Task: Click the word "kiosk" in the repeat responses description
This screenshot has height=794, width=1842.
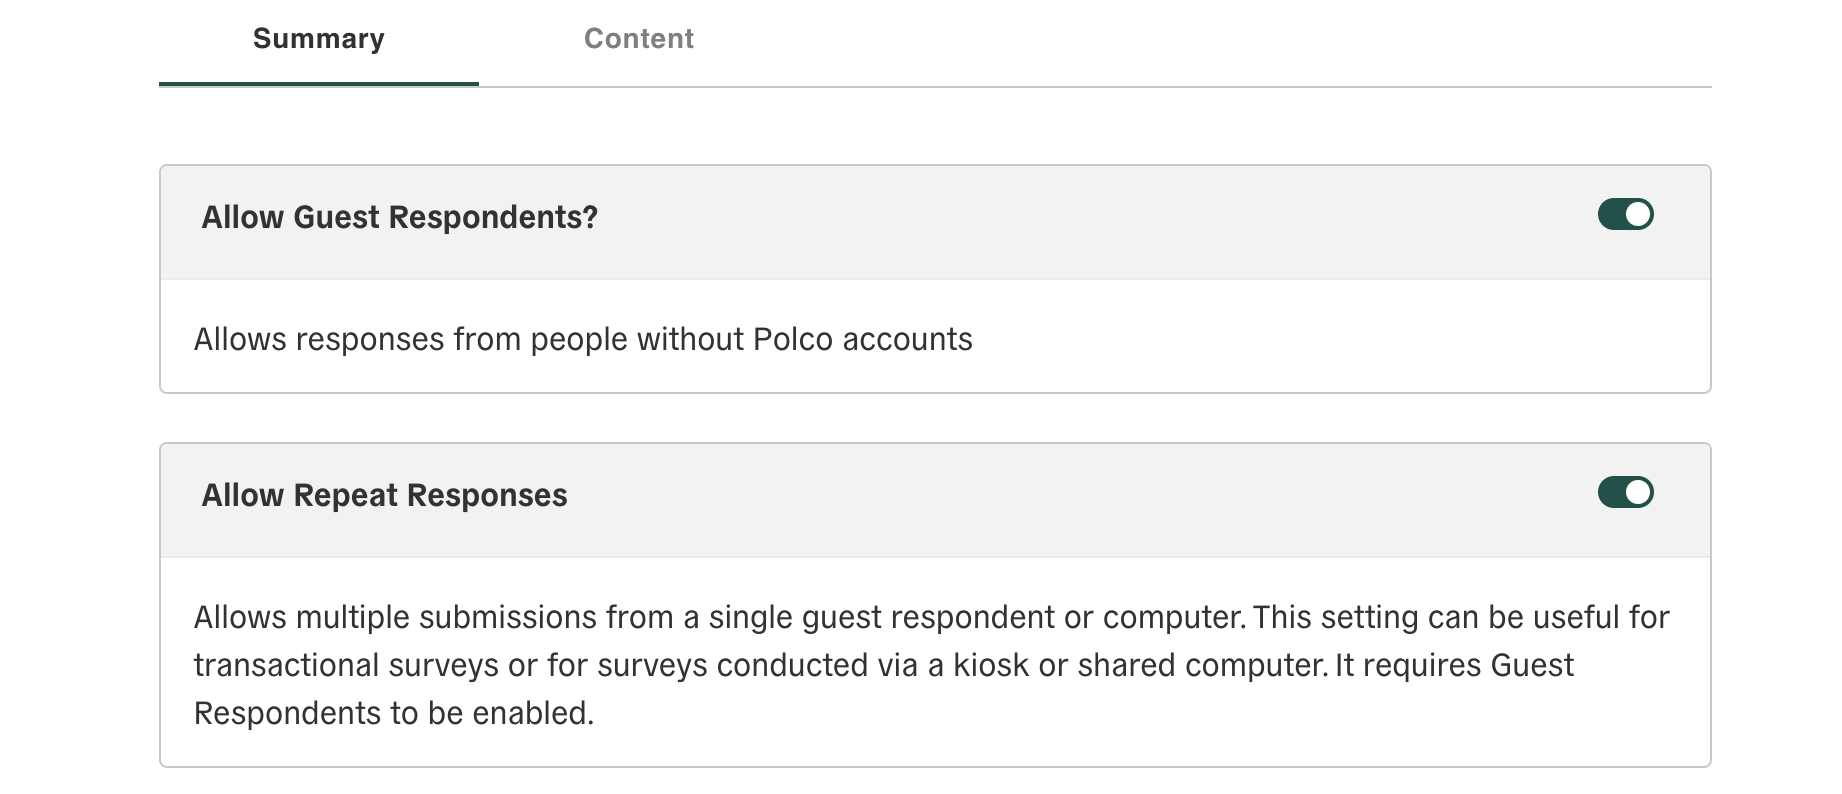Action: tap(990, 665)
